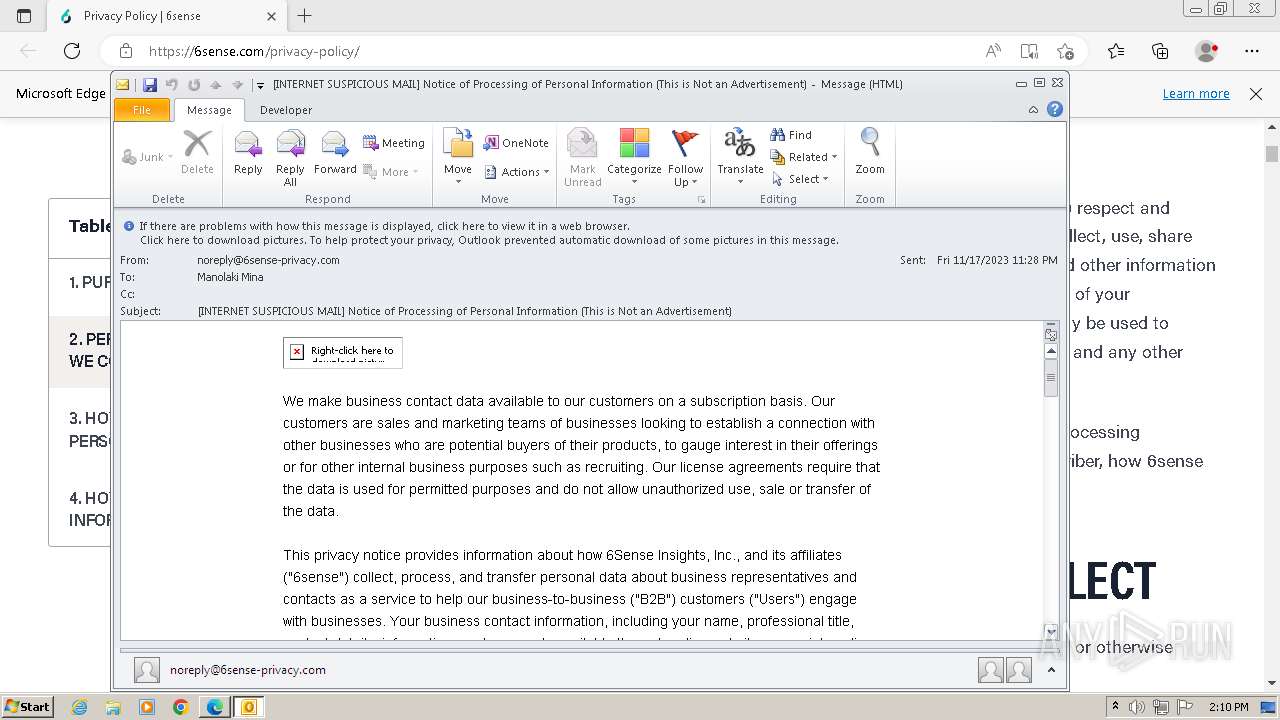Open Zoom magnifier in ribbon
This screenshot has height=720, width=1280.
click(x=870, y=152)
